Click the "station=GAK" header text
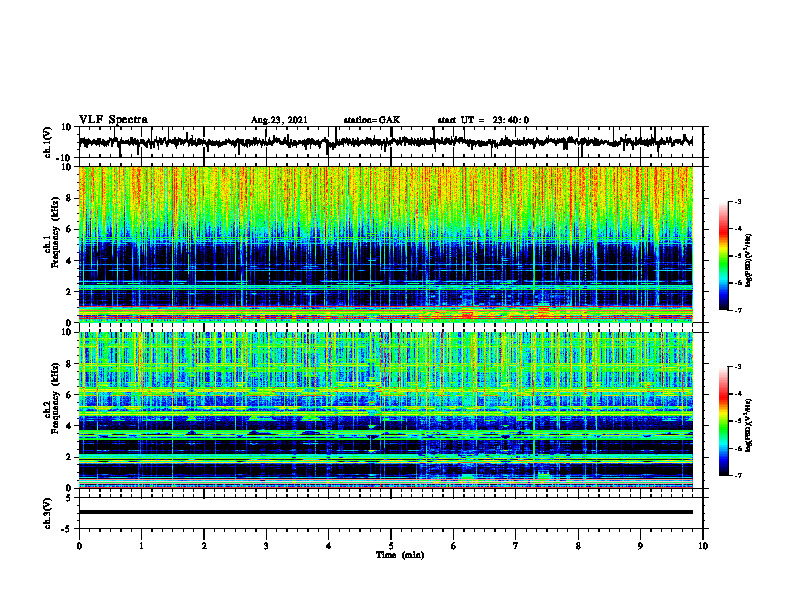This screenshot has height=612, width=792. (x=372, y=120)
